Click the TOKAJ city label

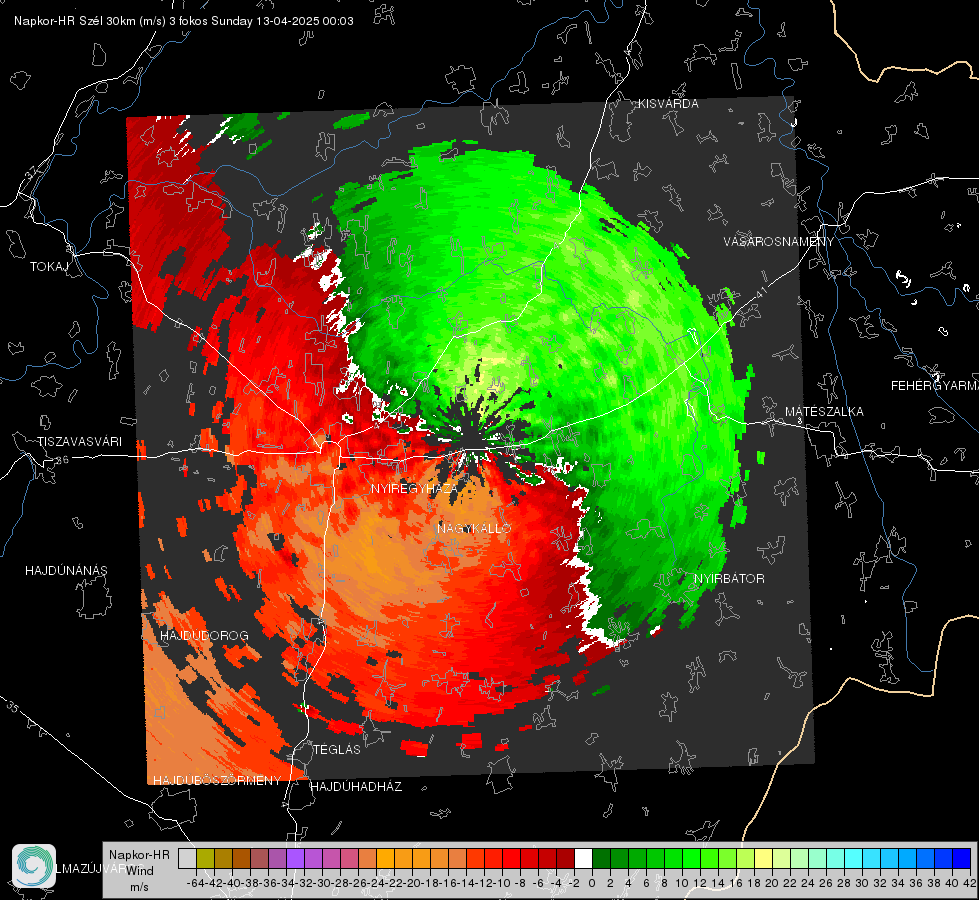click(x=49, y=267)
